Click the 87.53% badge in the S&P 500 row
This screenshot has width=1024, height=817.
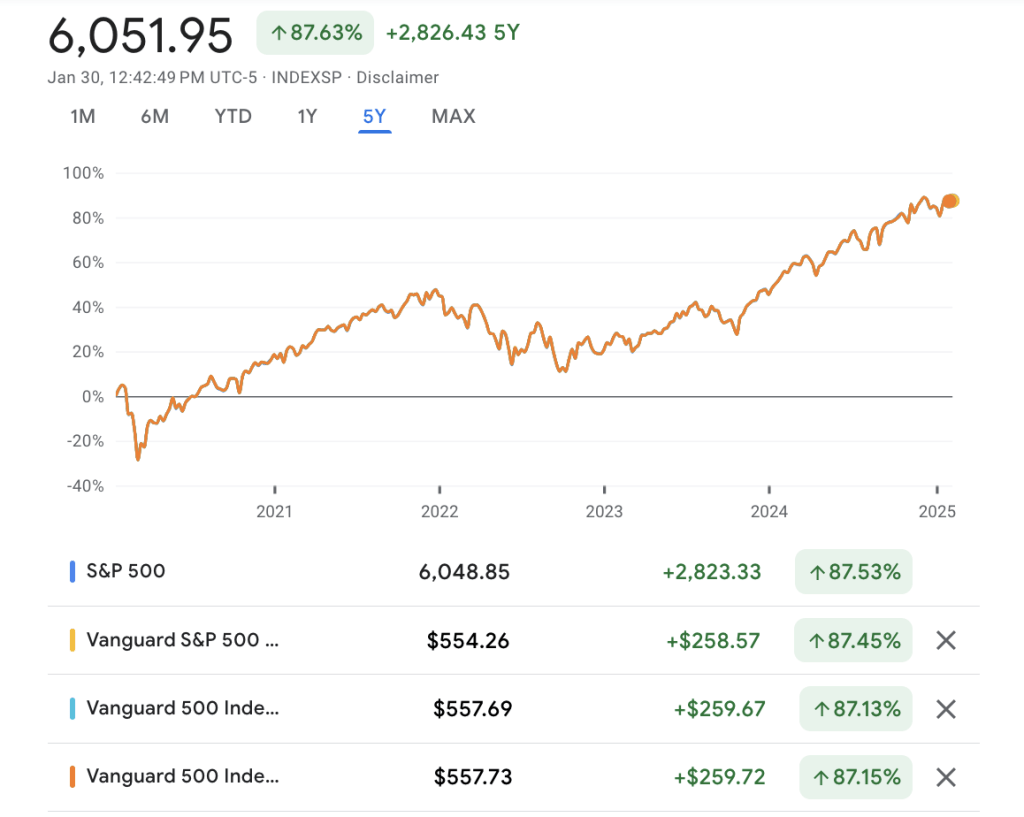[x=853, y=572]
